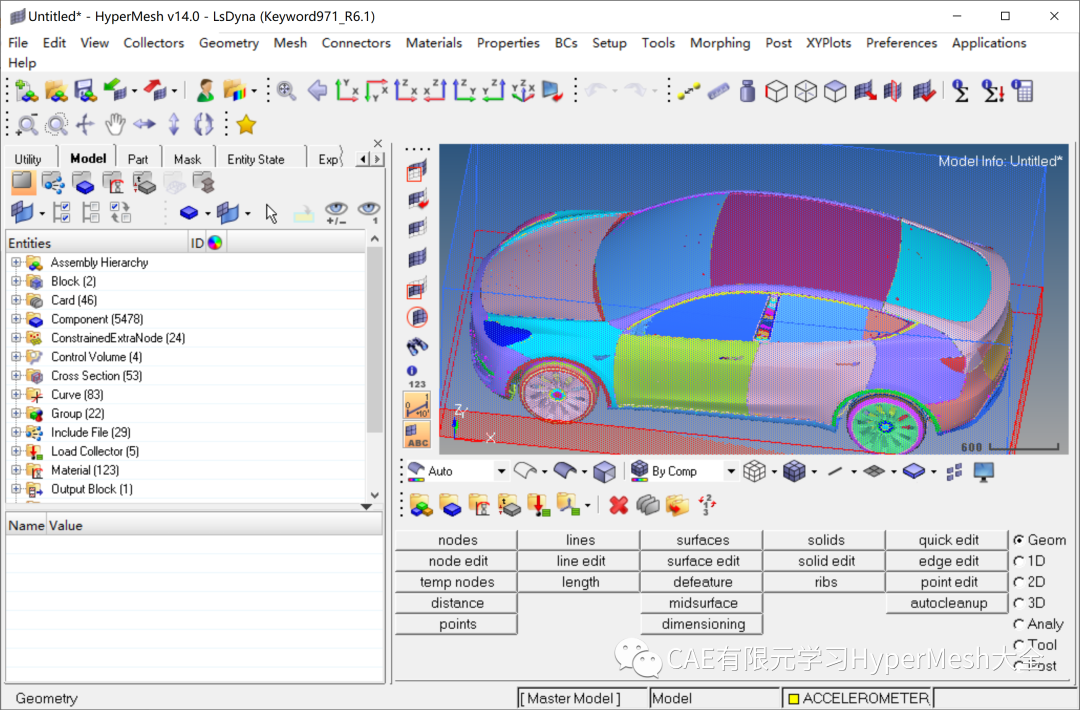Open the Auto entity selector dropdown
This screenshot has width=1080, height=710.
click(502, 470)
